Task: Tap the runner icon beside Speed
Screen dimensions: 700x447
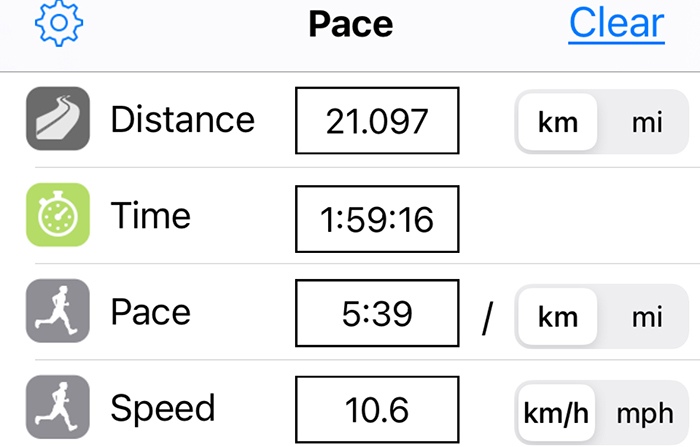Action: coord(58,407)
